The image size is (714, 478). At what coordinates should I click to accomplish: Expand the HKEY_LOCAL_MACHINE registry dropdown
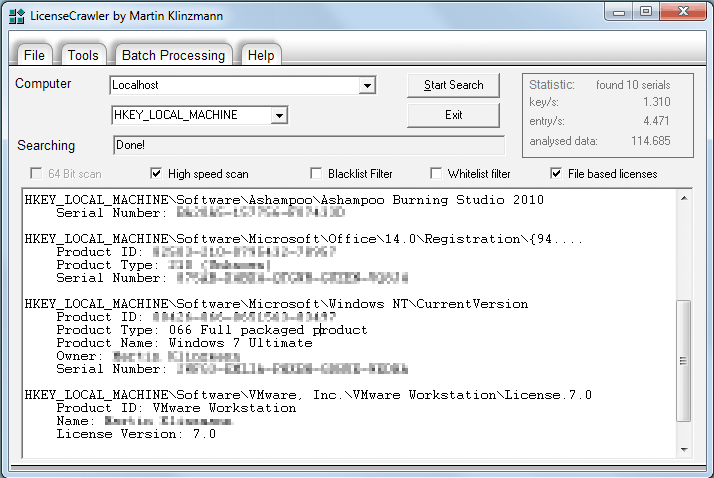tap(279, 115)
